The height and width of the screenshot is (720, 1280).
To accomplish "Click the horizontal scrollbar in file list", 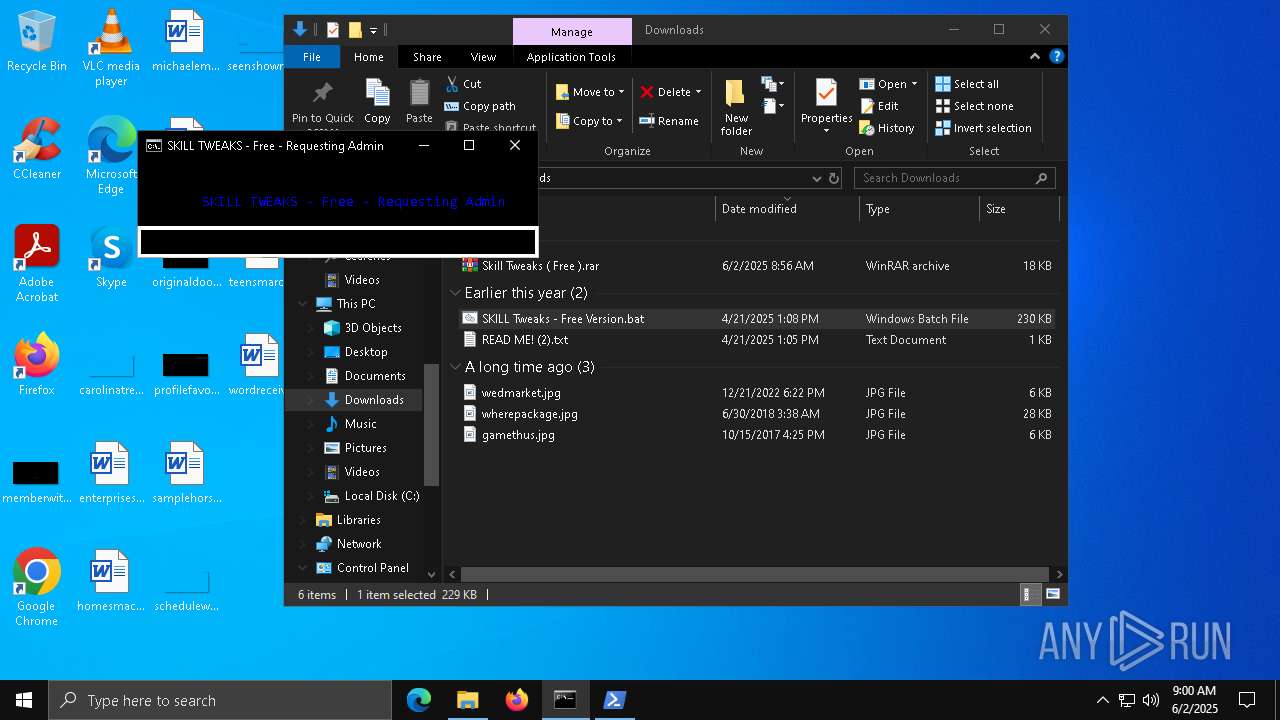I will [x=755, y=574].
